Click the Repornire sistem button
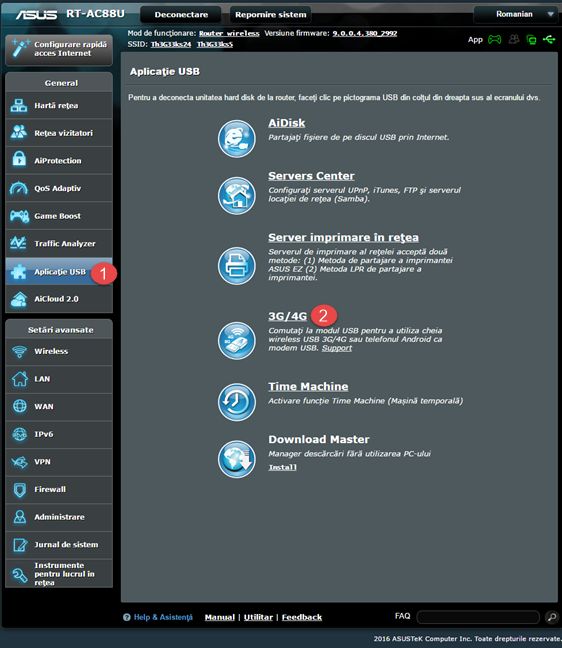The width and height of the screenshot is (562, 648). 271,15
